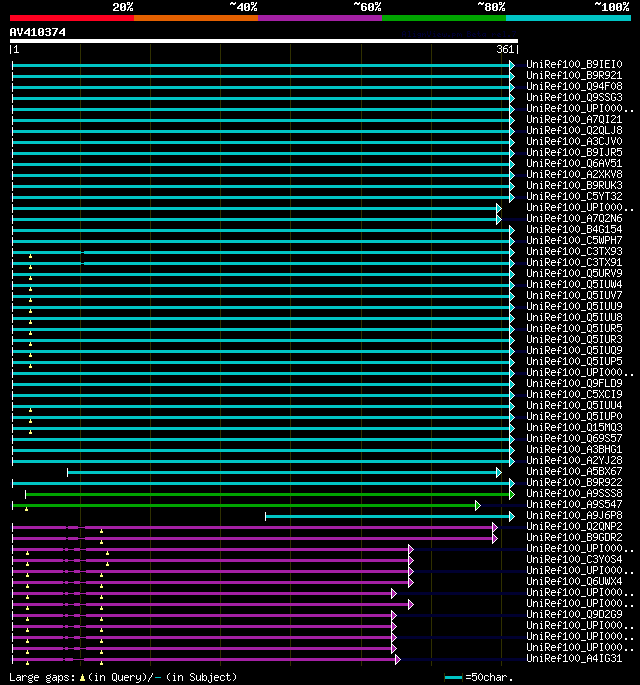
Task: Select the UniRef100_A5BX67 label
Action: pyautogui.click(x=574, y=471)
